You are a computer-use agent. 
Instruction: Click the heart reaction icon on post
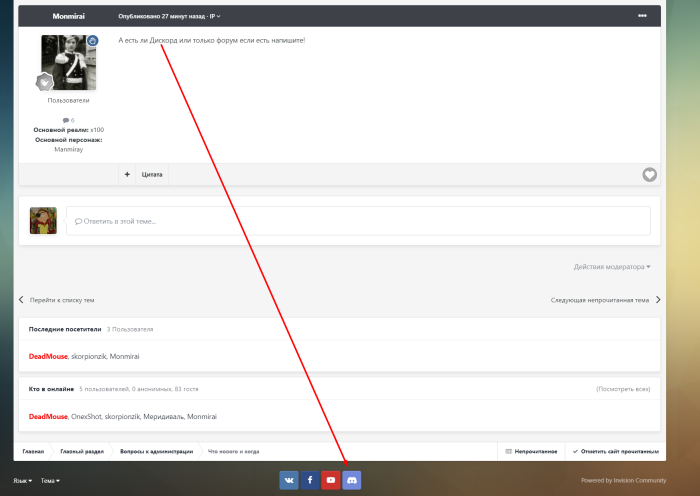tap(649, 174)
